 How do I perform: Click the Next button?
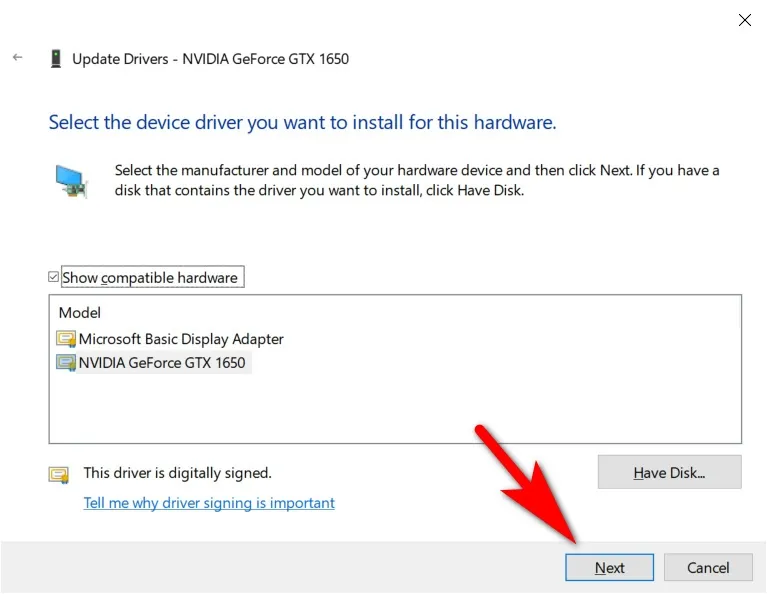click(x=609, y=567)
